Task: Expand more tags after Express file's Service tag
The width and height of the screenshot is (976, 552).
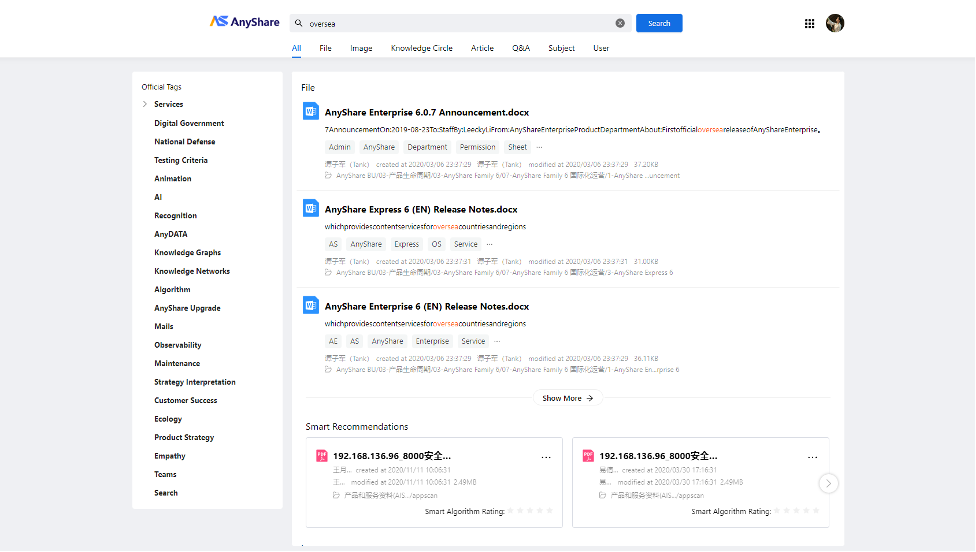Action: pos(489,245)
